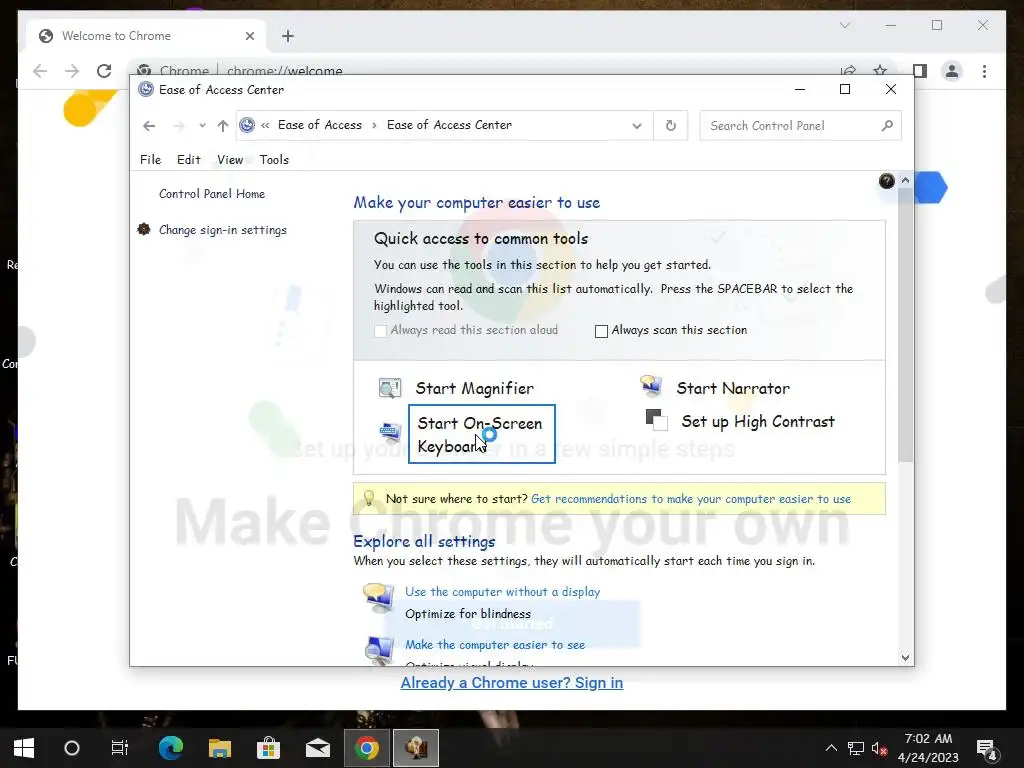Open Chrome profile avatar menu
1024x768 pixels.
[952, 71]
